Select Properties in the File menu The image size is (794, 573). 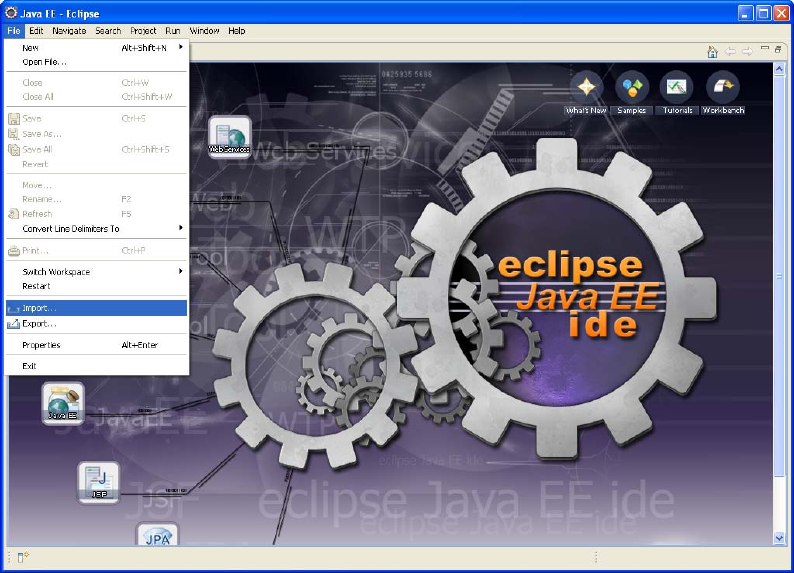point(96,345)
